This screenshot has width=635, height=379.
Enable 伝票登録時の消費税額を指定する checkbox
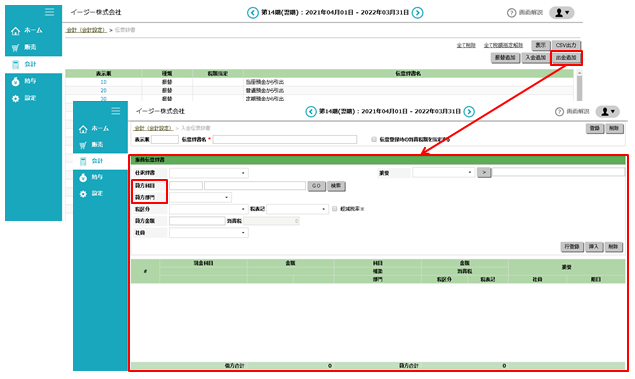pos(374,139)
